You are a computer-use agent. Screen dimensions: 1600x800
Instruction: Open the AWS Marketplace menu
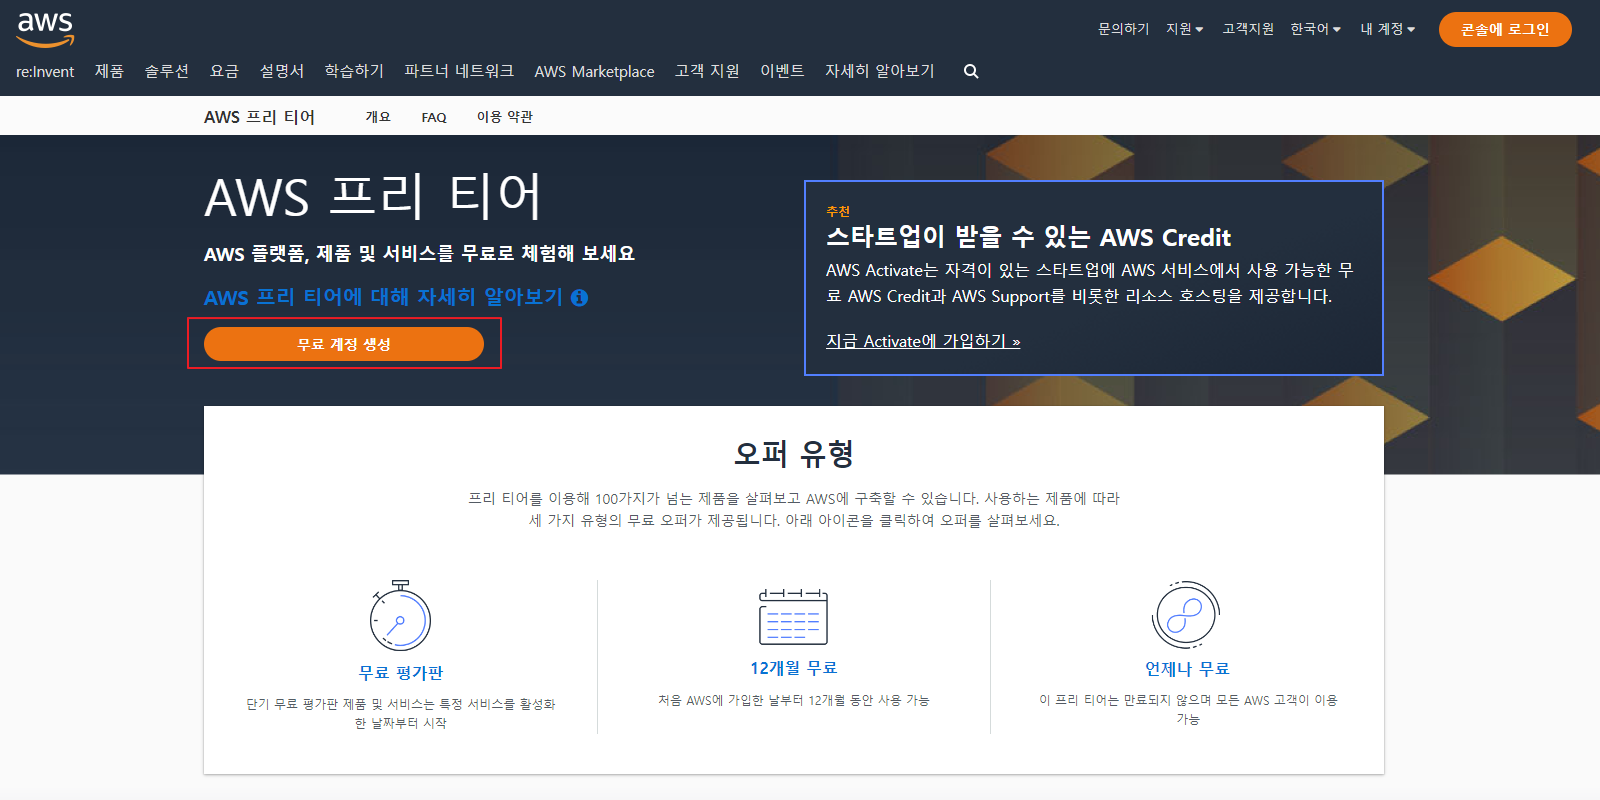tap(594, 71)
